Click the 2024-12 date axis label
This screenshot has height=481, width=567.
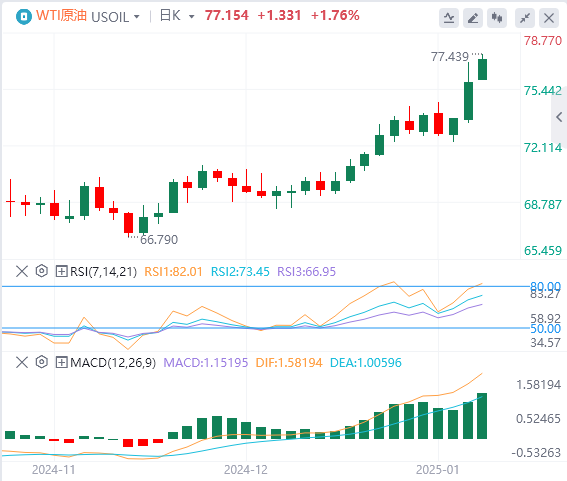[246, 470]
